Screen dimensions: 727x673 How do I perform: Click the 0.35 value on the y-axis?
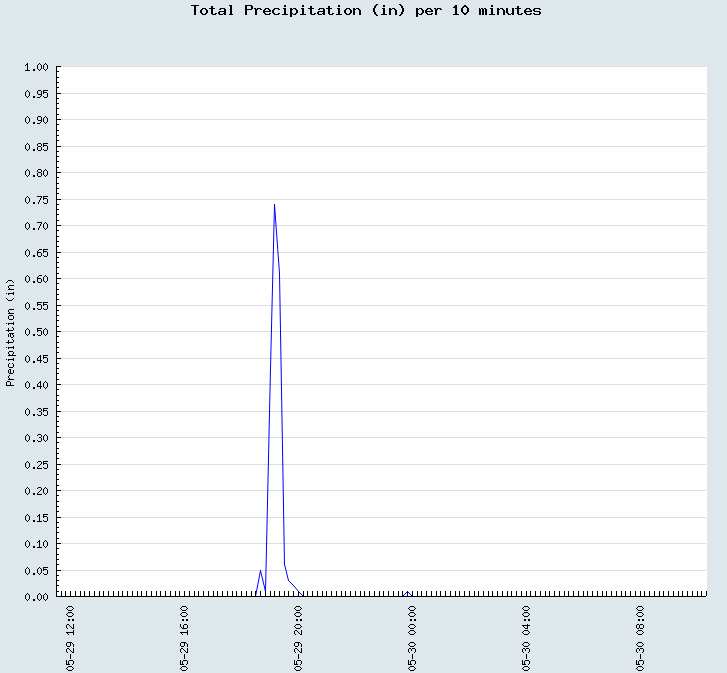(x=36, y=412)
